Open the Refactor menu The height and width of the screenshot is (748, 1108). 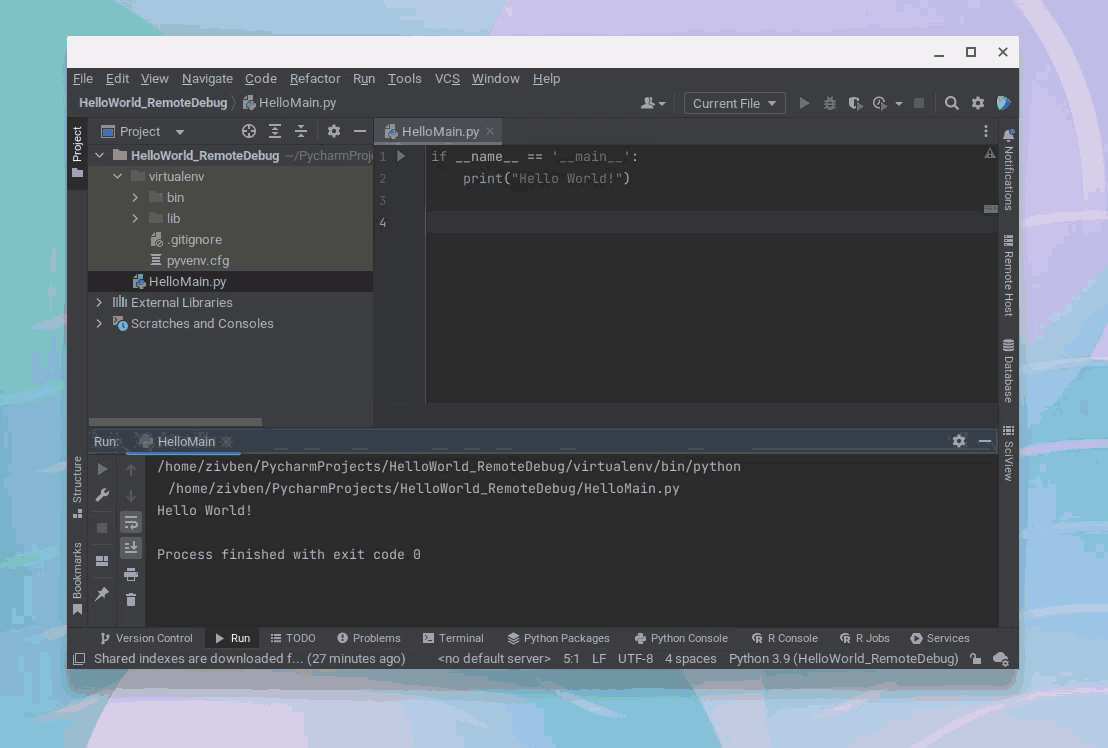[315, 78]
